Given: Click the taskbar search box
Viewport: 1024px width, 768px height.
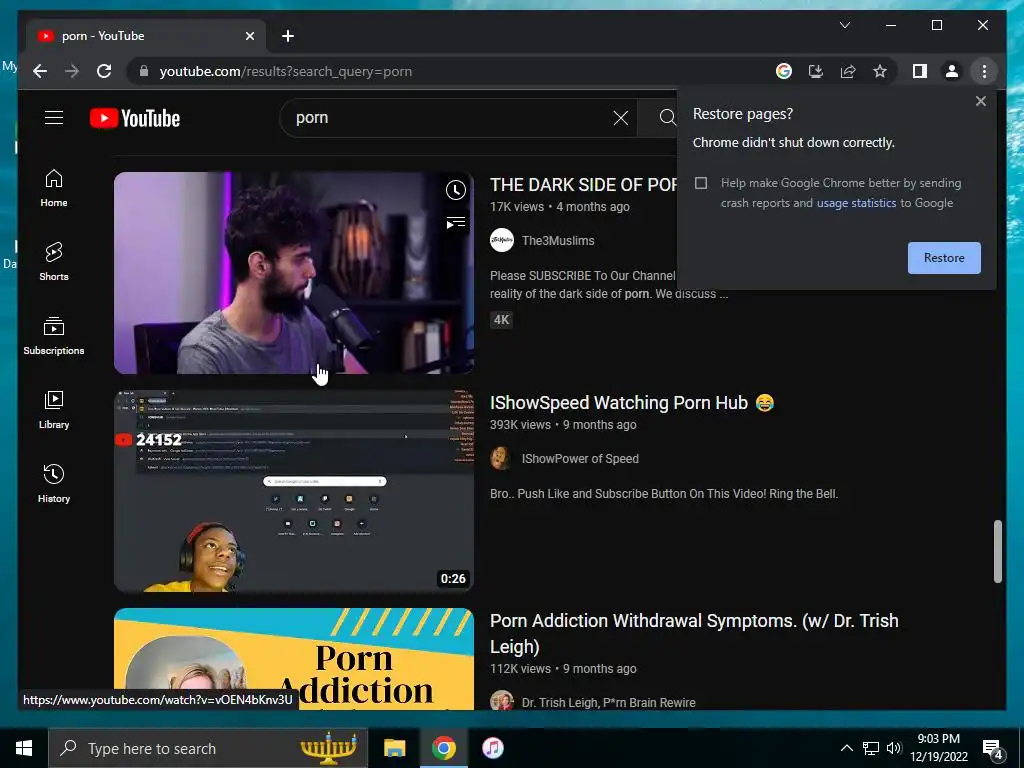Looking at the screenshot, I should 208,748.
